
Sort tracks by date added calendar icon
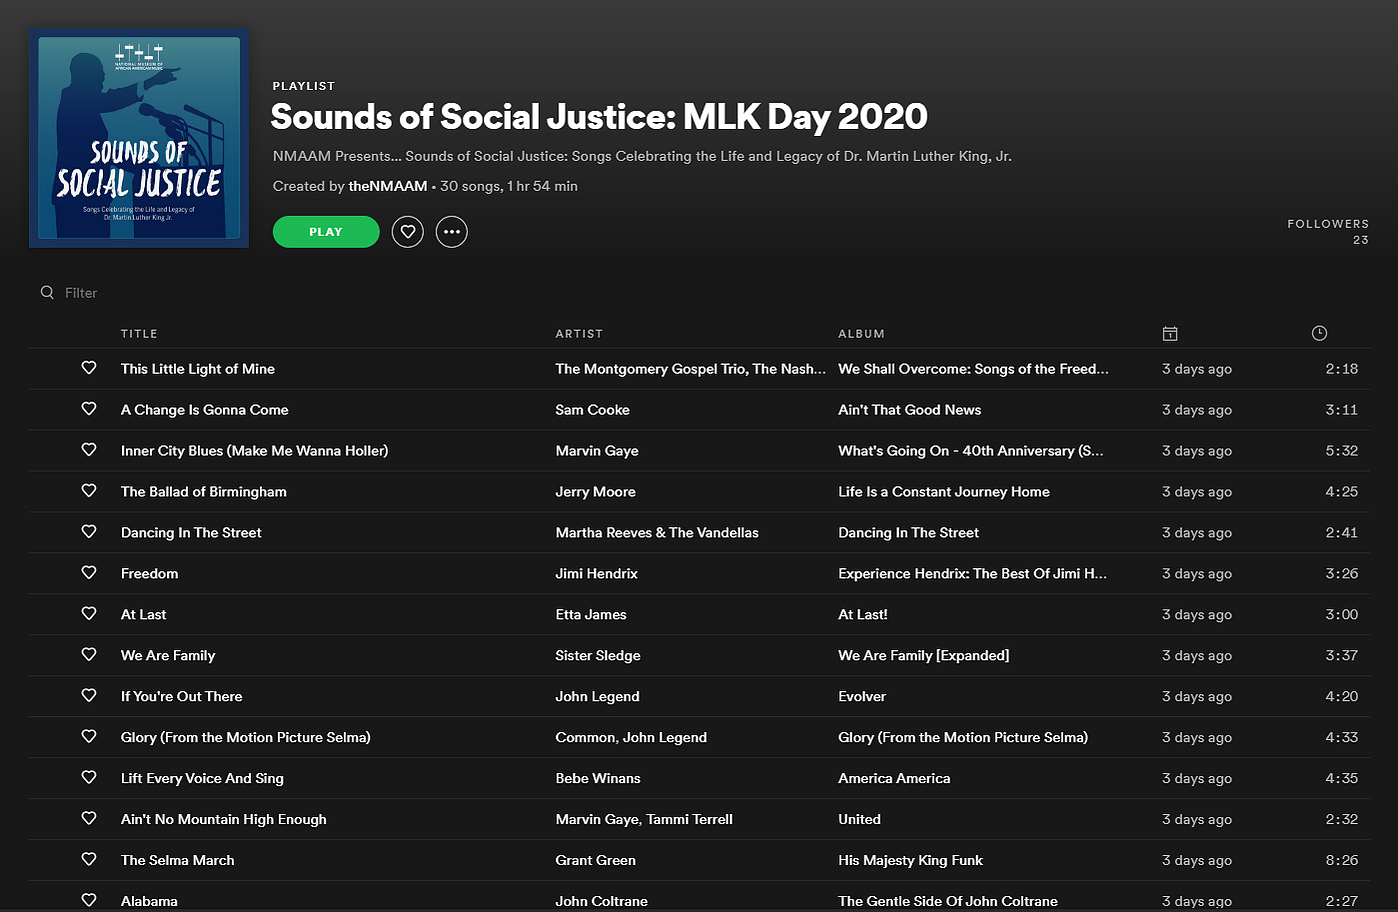pos(1170,333)
